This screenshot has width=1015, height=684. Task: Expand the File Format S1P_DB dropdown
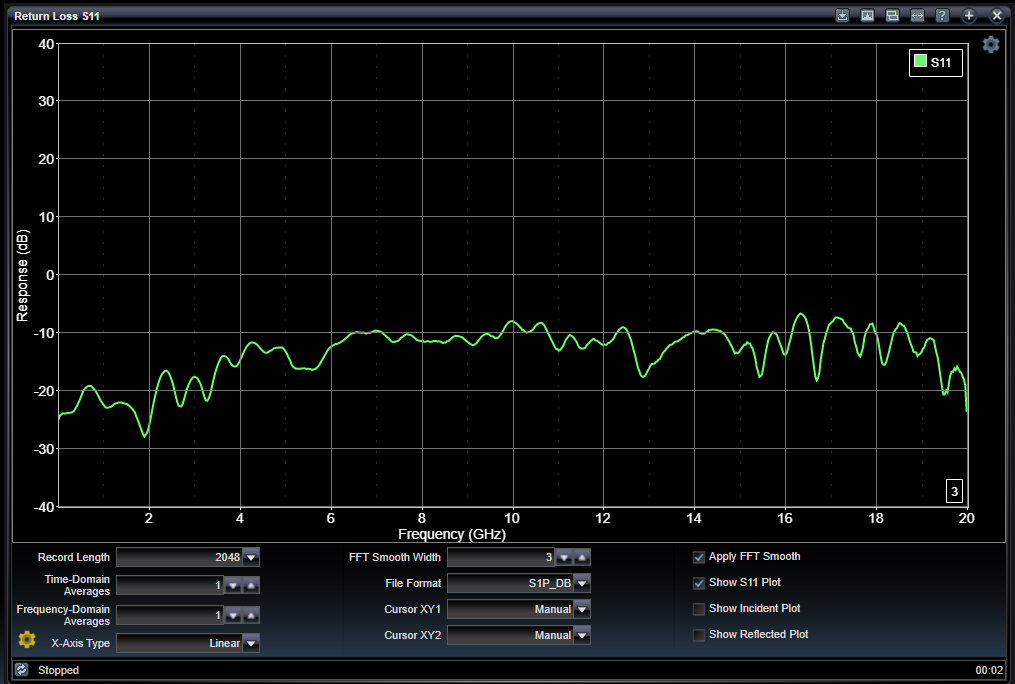coord(582,583)
